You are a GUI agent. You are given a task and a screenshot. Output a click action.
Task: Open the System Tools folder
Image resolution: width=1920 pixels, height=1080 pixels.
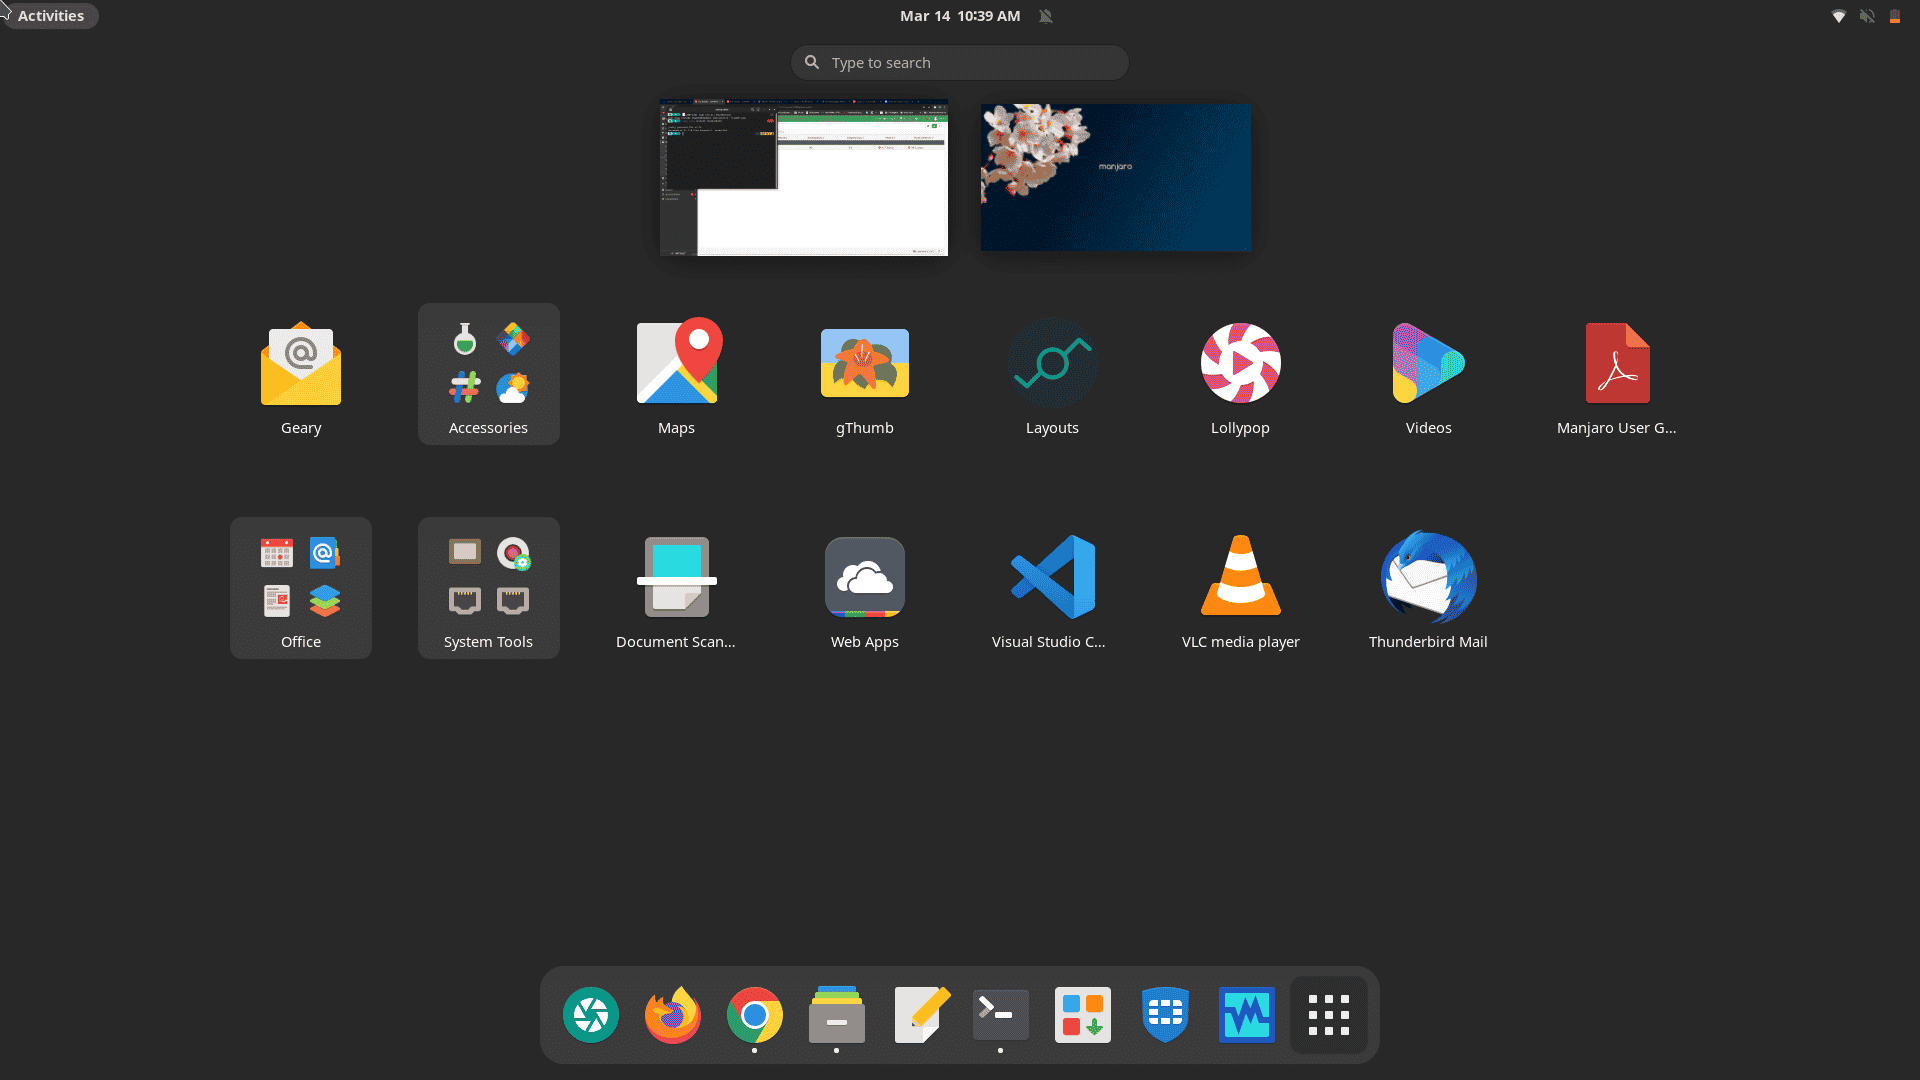(488, 588)
